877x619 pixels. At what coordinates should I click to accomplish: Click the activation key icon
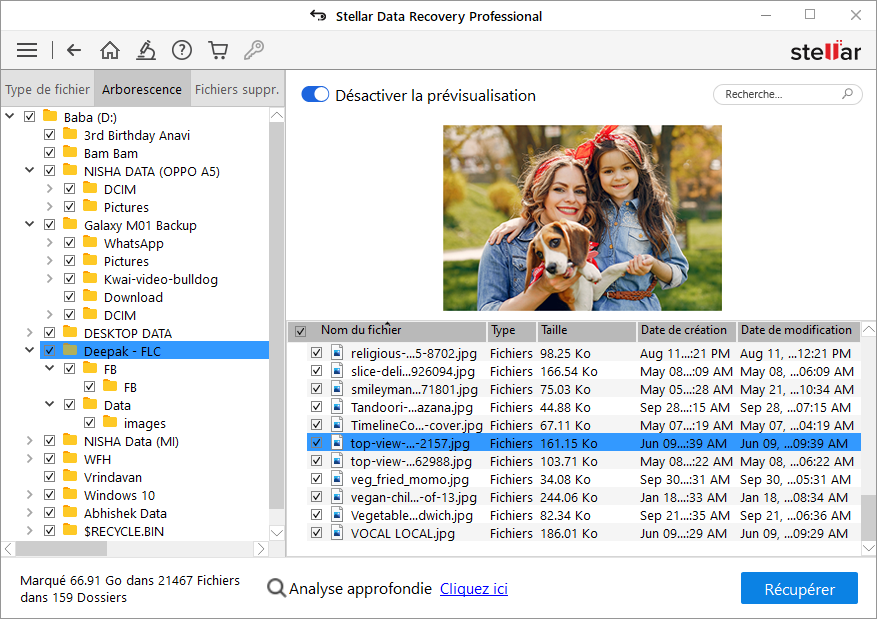[x=254, y=50]
